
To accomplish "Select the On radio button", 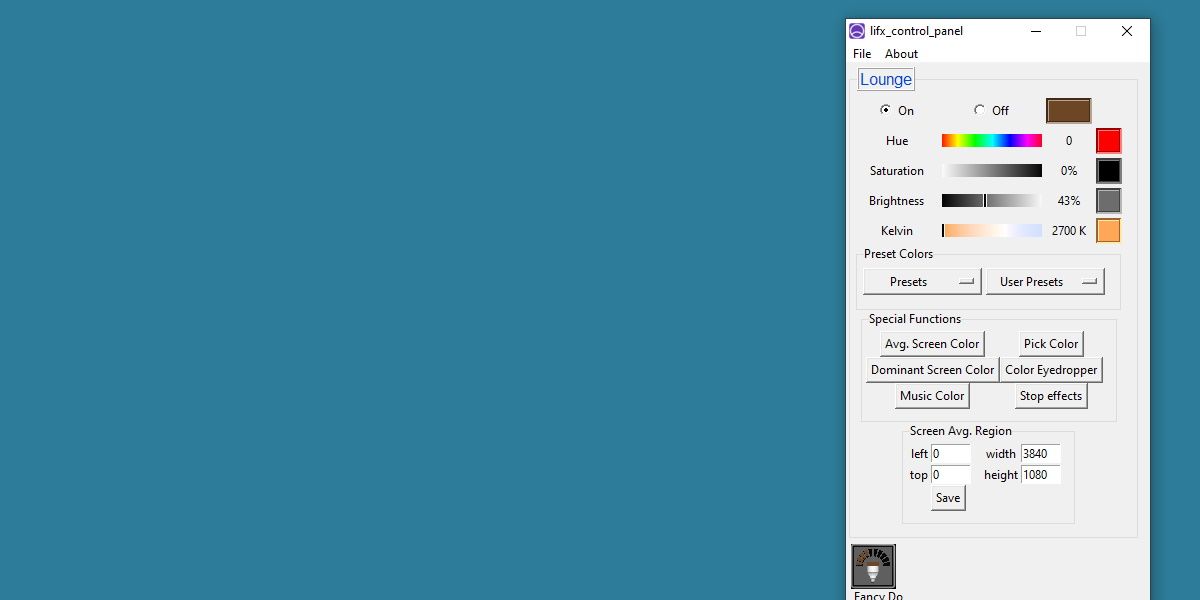I will [x=885, y=110].
